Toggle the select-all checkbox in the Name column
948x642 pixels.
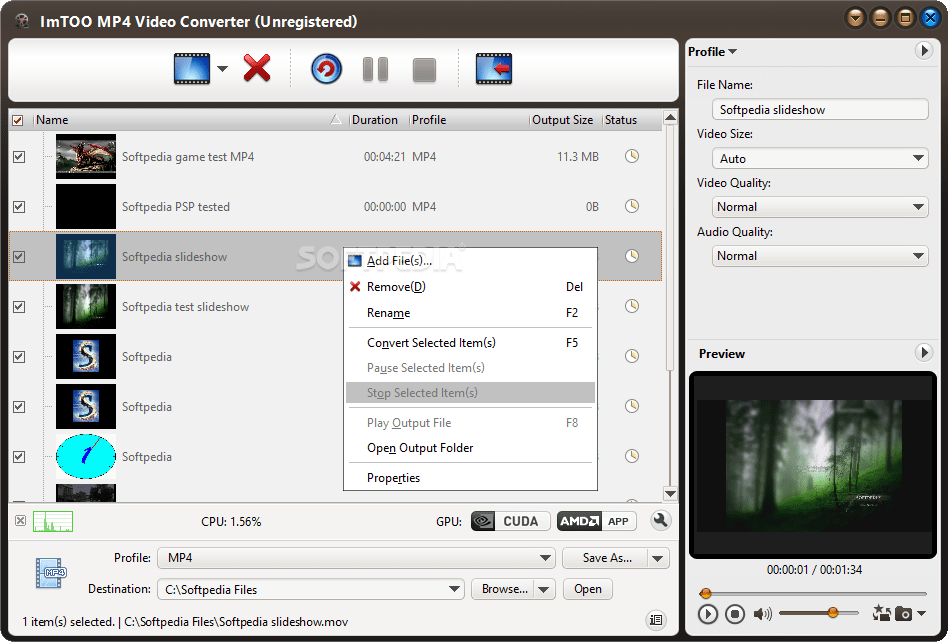pos(18,119)
